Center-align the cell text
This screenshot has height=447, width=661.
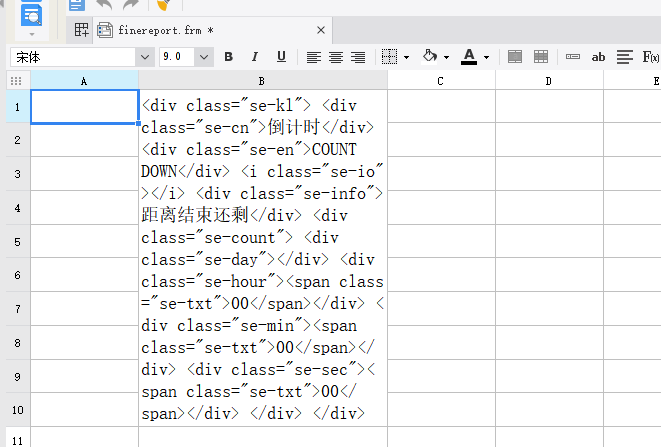pyautogui.click(x=336, y=57)
